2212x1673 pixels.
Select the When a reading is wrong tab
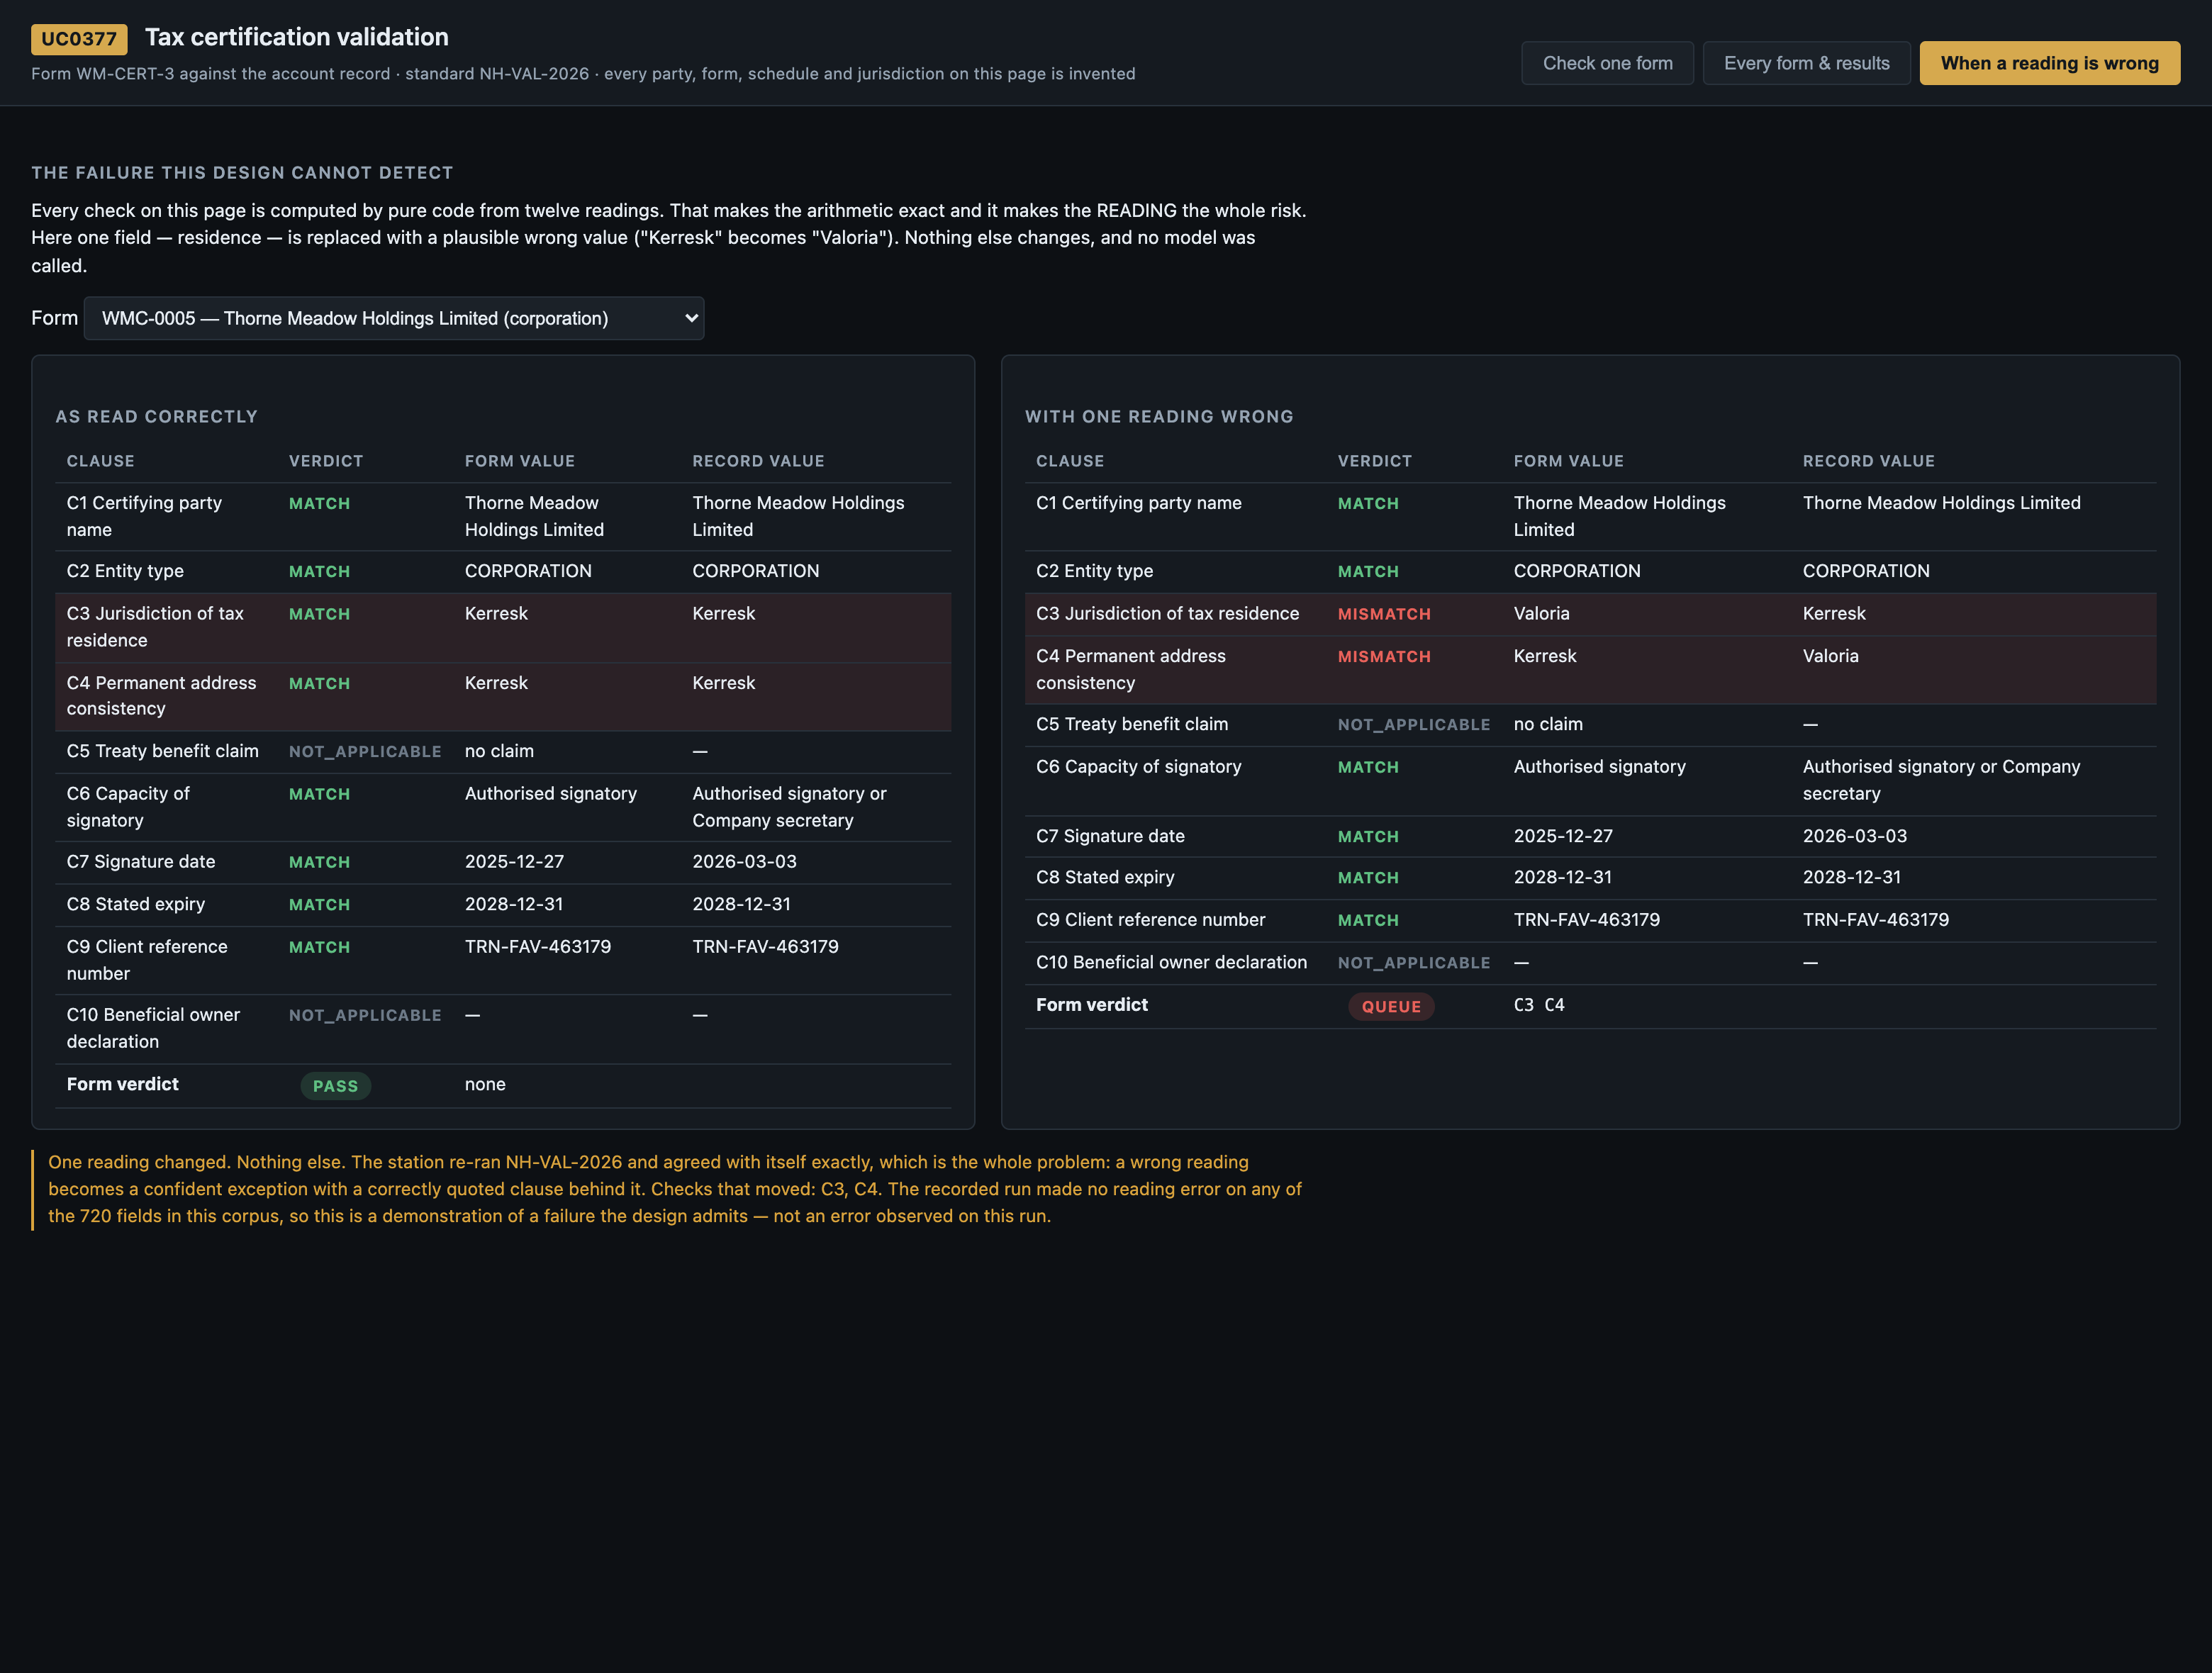tap(2049, 63)
